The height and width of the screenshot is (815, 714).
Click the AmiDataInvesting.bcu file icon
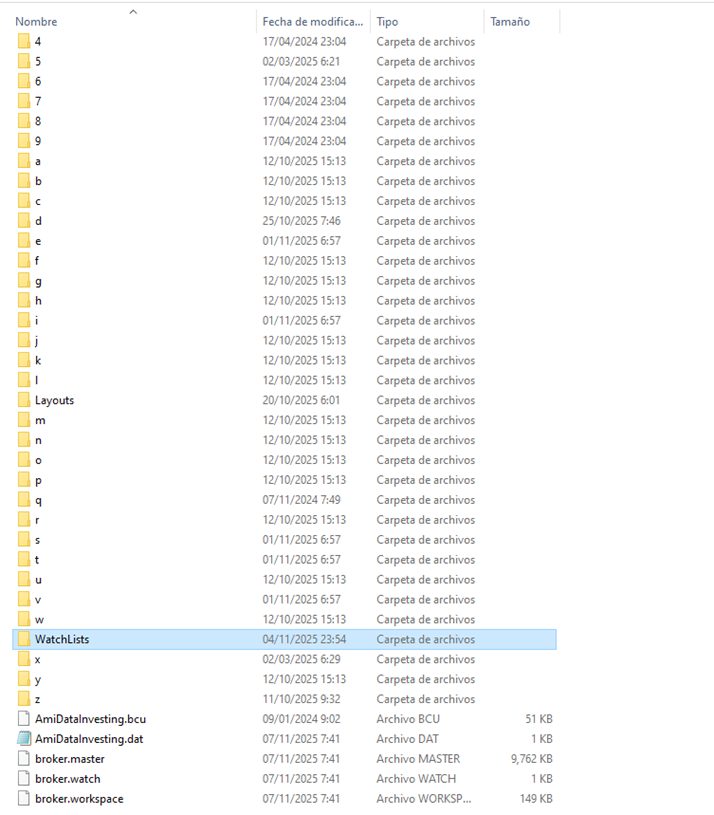pos(24,719)
